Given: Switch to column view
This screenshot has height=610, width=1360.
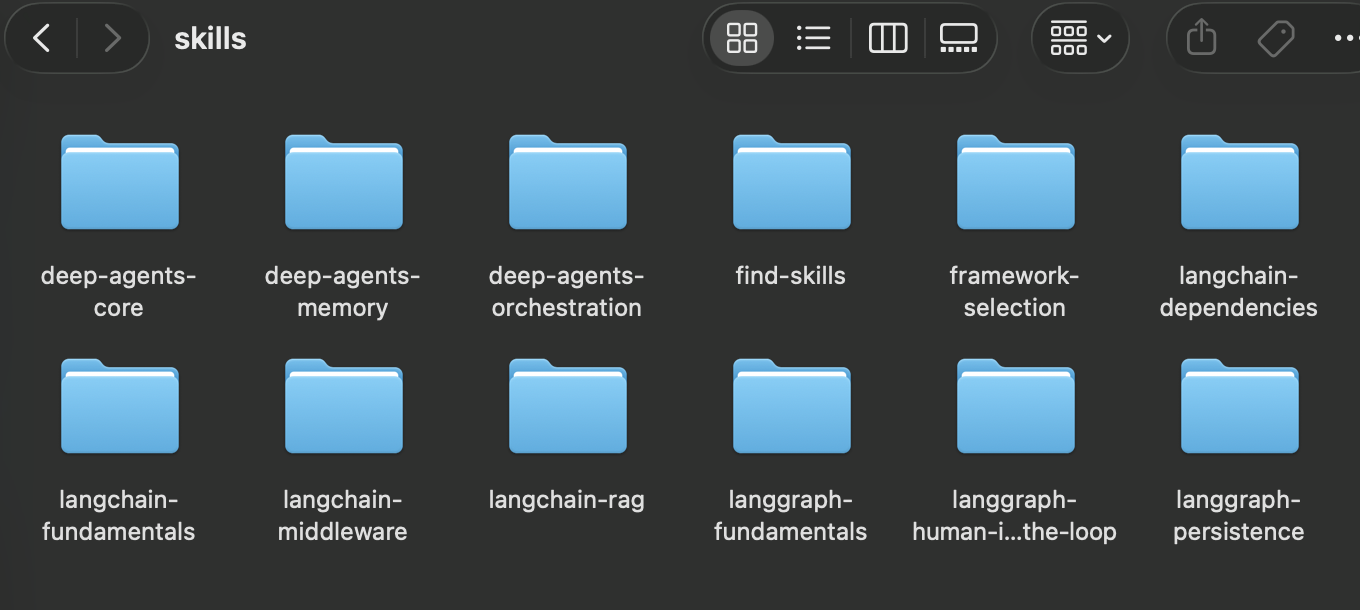Looking at the screenshot, I should [887, 39].
